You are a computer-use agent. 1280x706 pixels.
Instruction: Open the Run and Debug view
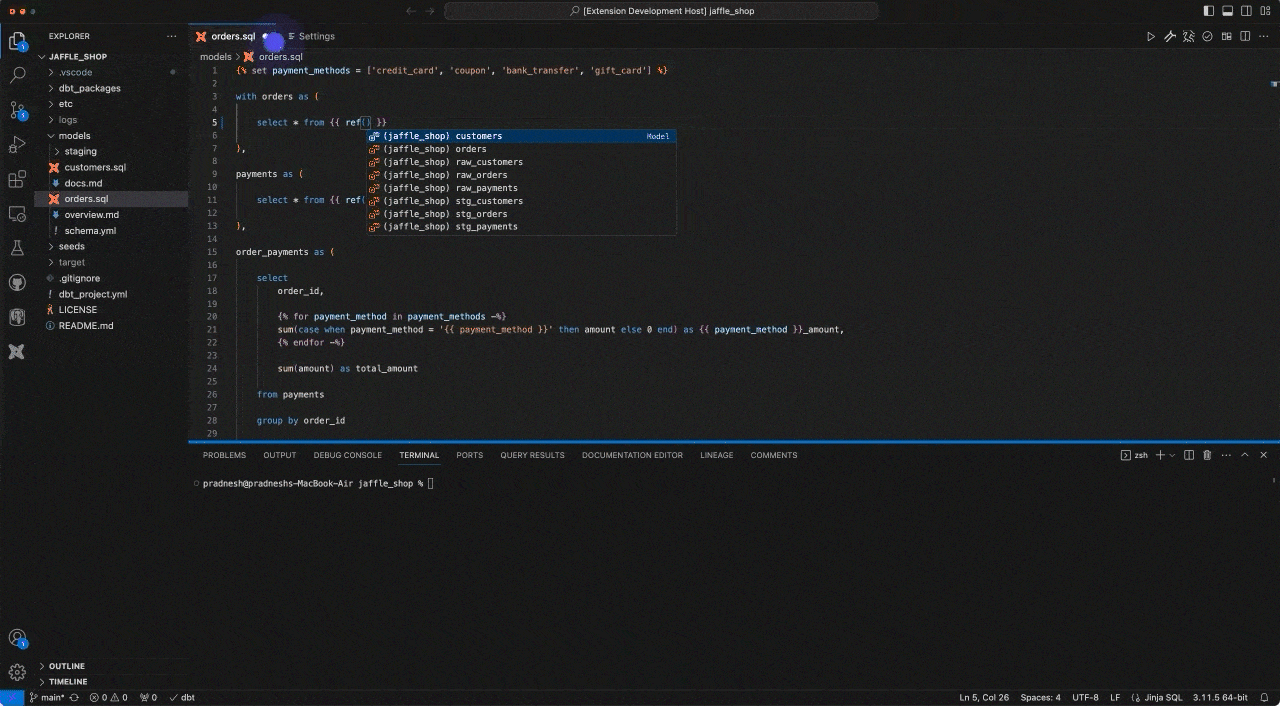pos(17,145)
